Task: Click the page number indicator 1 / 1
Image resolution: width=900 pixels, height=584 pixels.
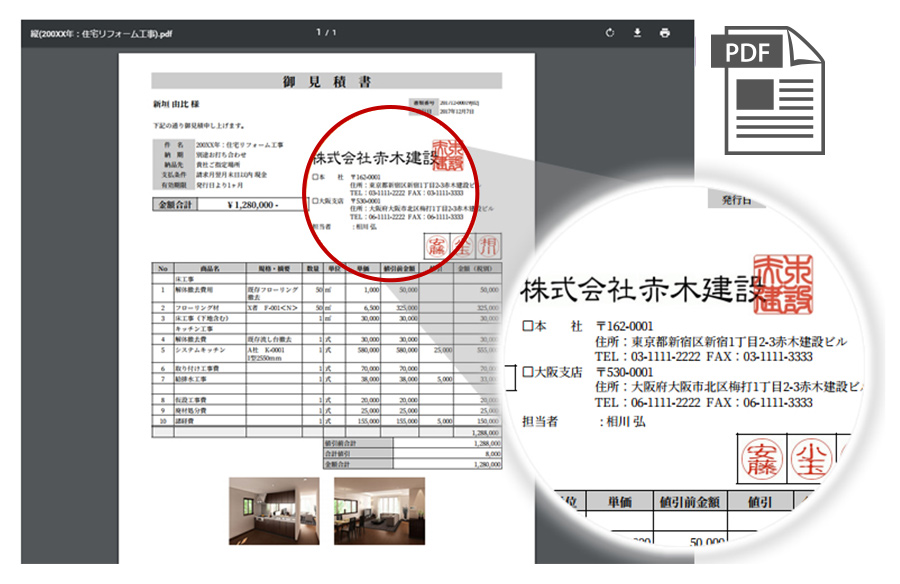Action: pos(326,33)
